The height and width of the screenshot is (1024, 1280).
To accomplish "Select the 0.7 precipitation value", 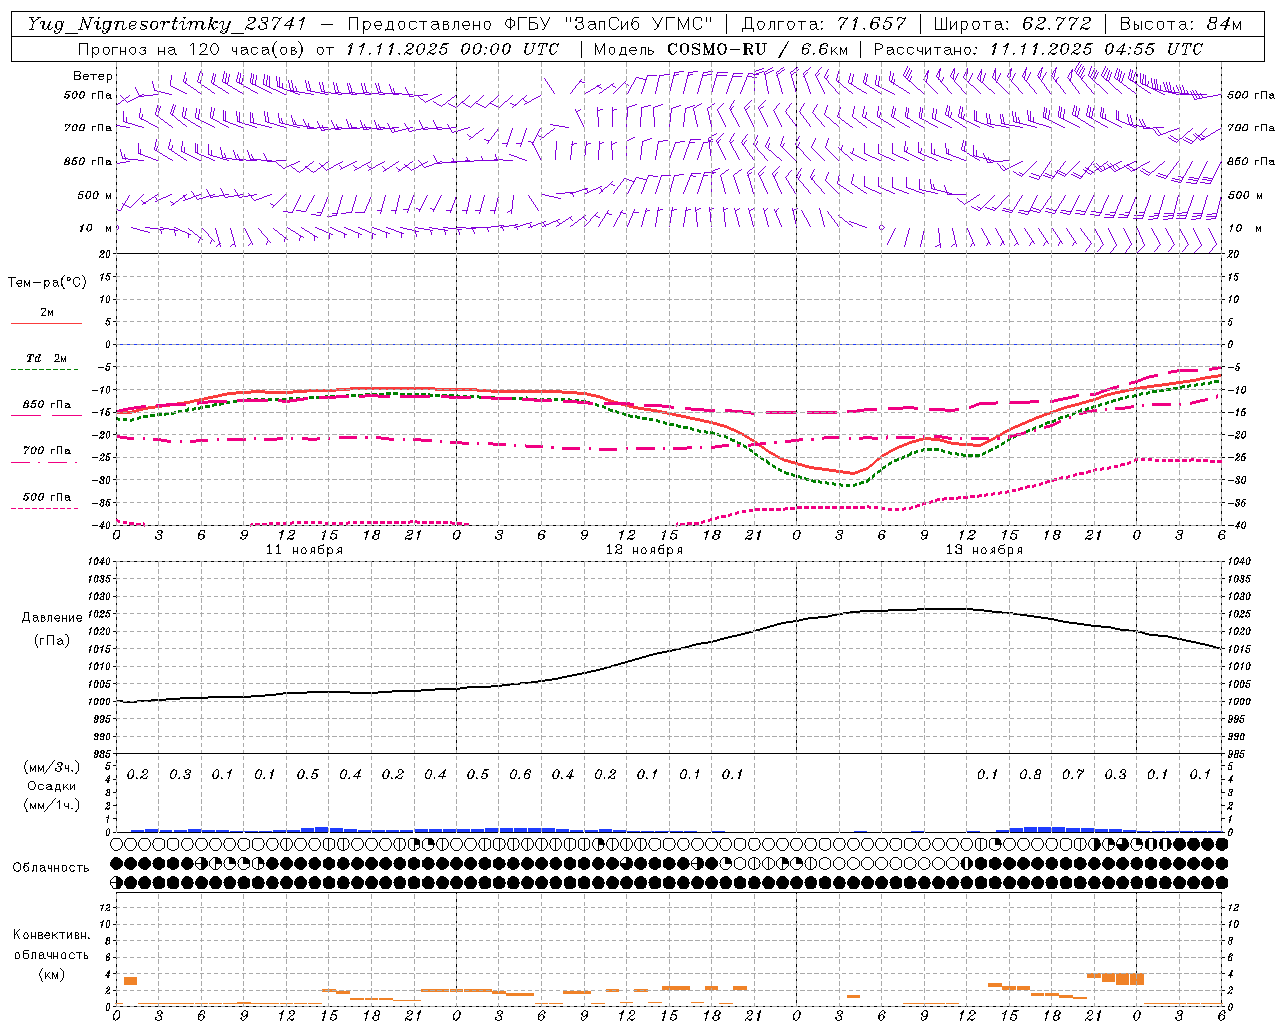I will coord(1072,774).
